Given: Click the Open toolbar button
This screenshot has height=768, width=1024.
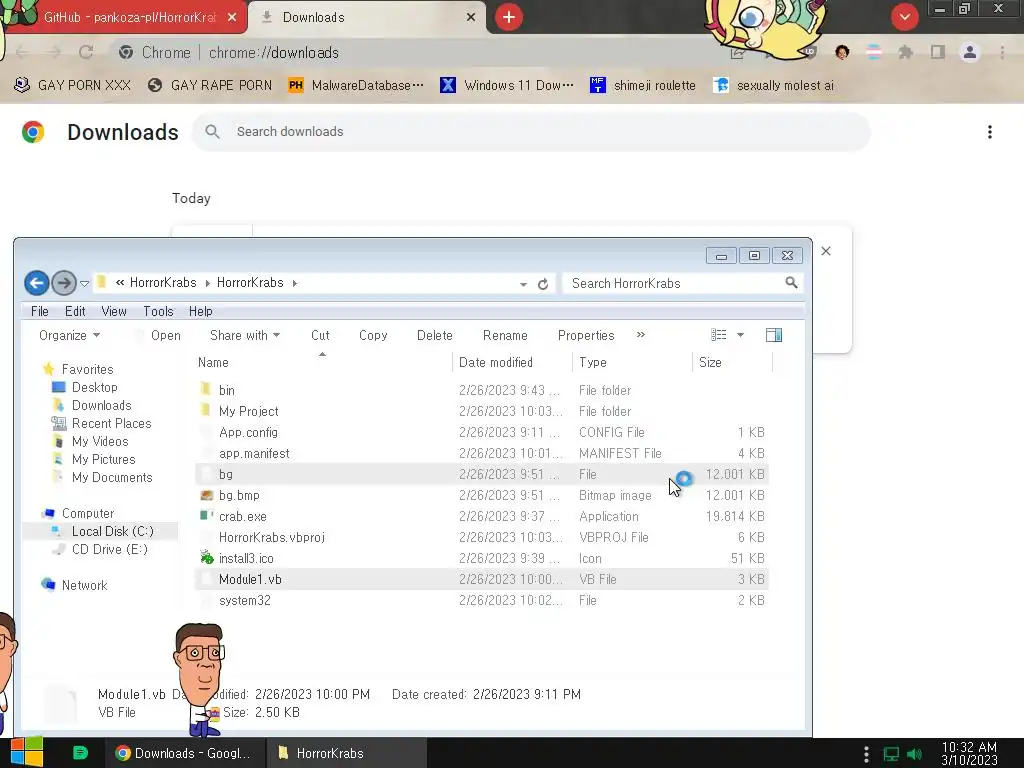Looking at the screenshot, I should [165, 335].
